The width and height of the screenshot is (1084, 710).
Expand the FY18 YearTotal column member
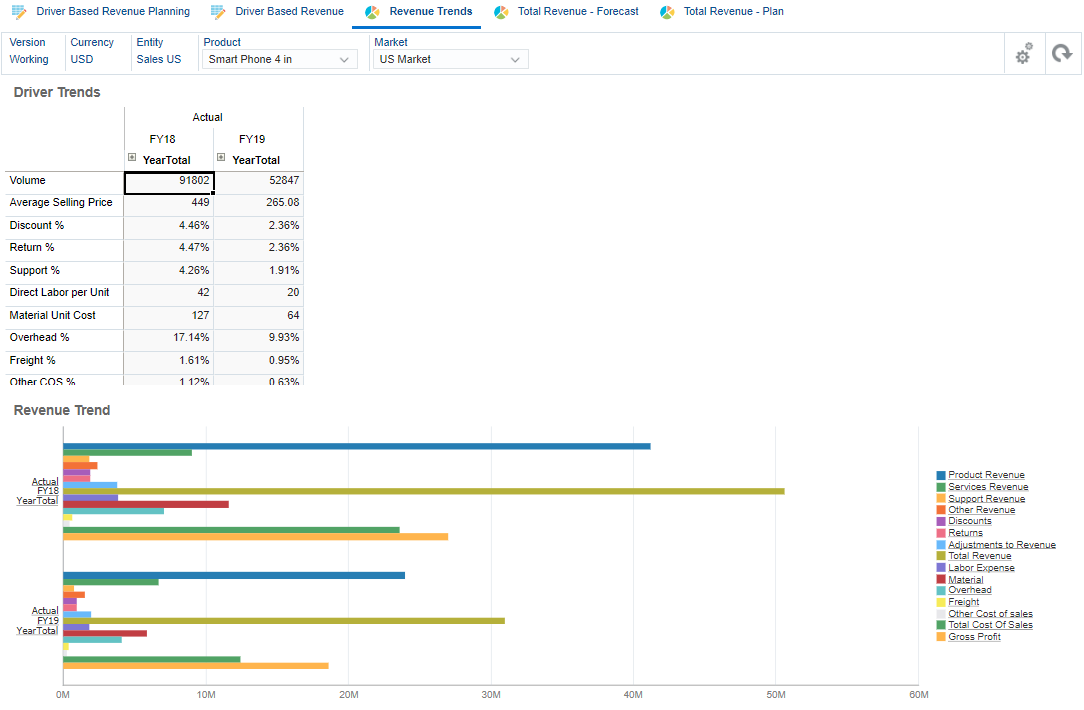click(x=131, y=158)
